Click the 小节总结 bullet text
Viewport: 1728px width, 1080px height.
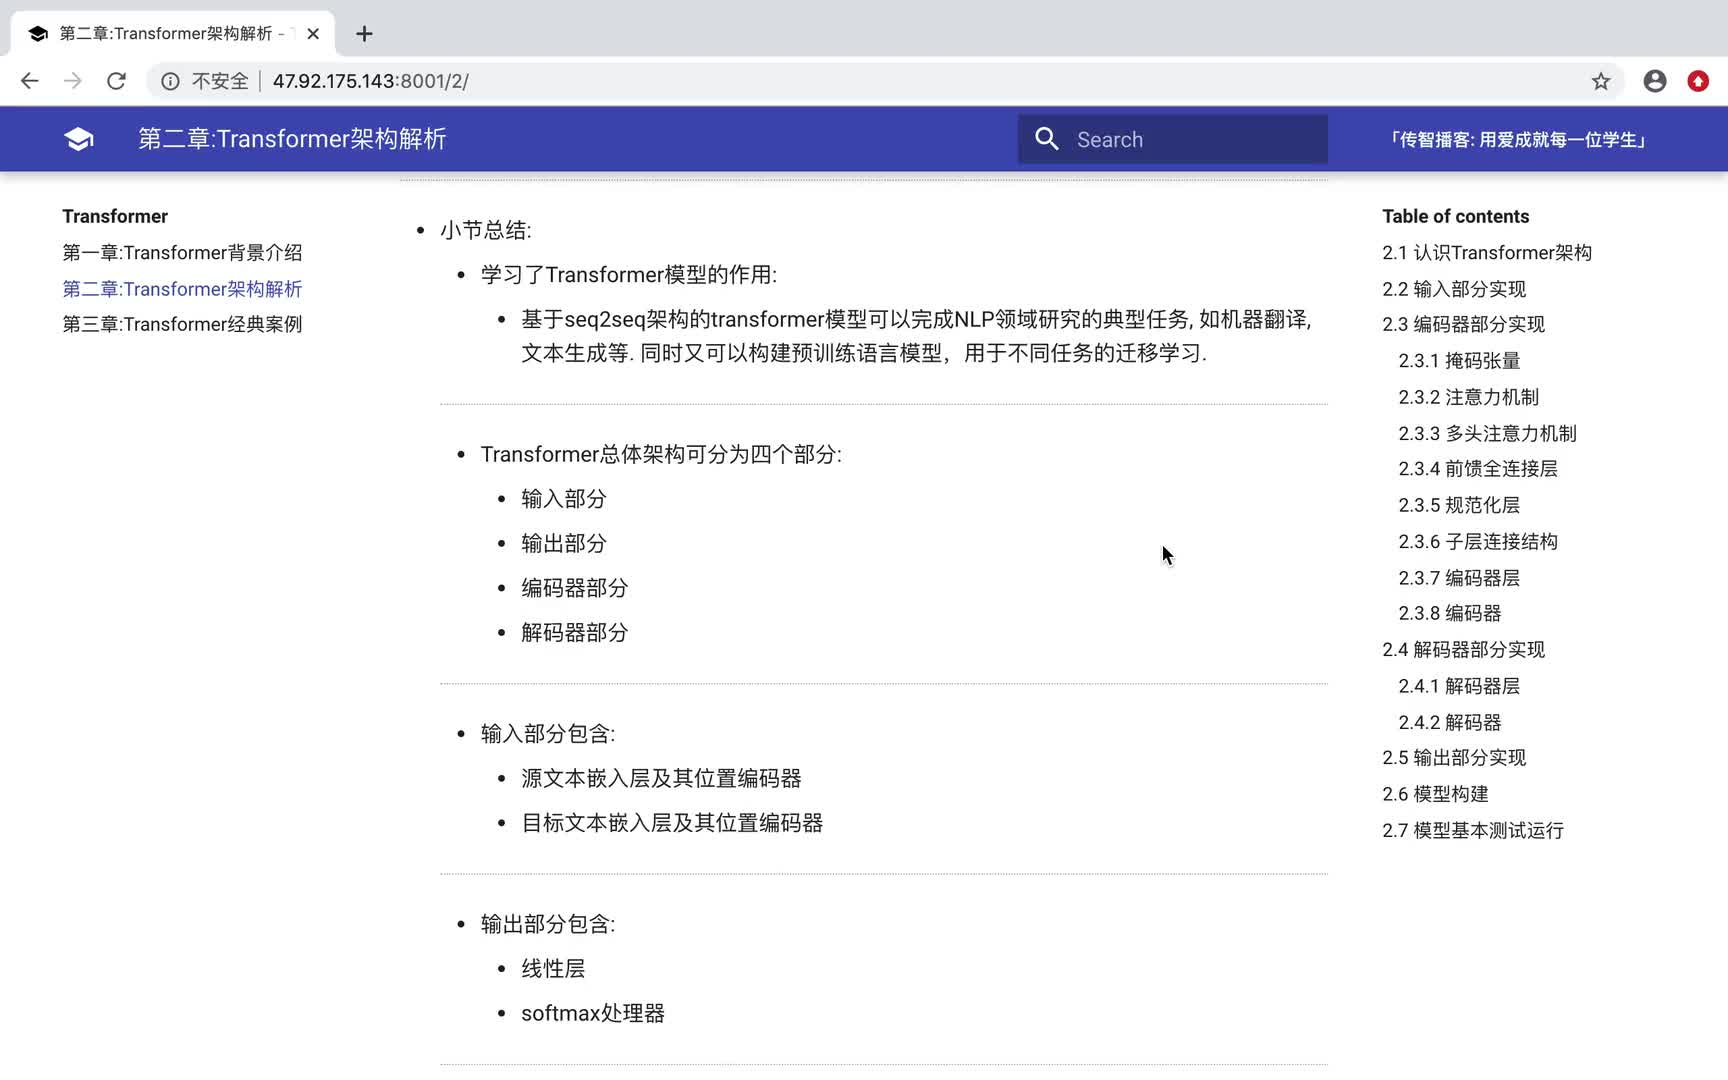[486, 230]
